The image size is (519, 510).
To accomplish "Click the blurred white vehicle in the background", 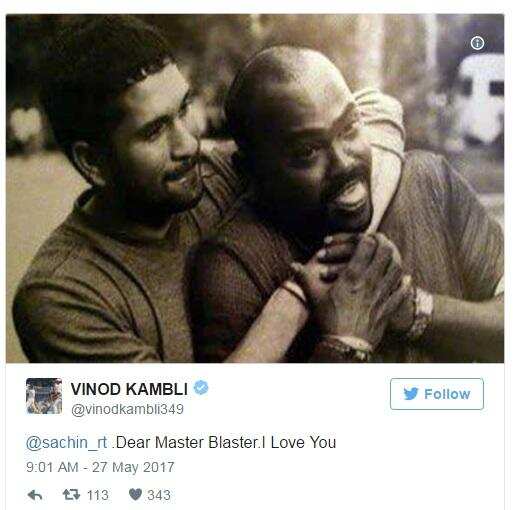I will coord(479,97).
